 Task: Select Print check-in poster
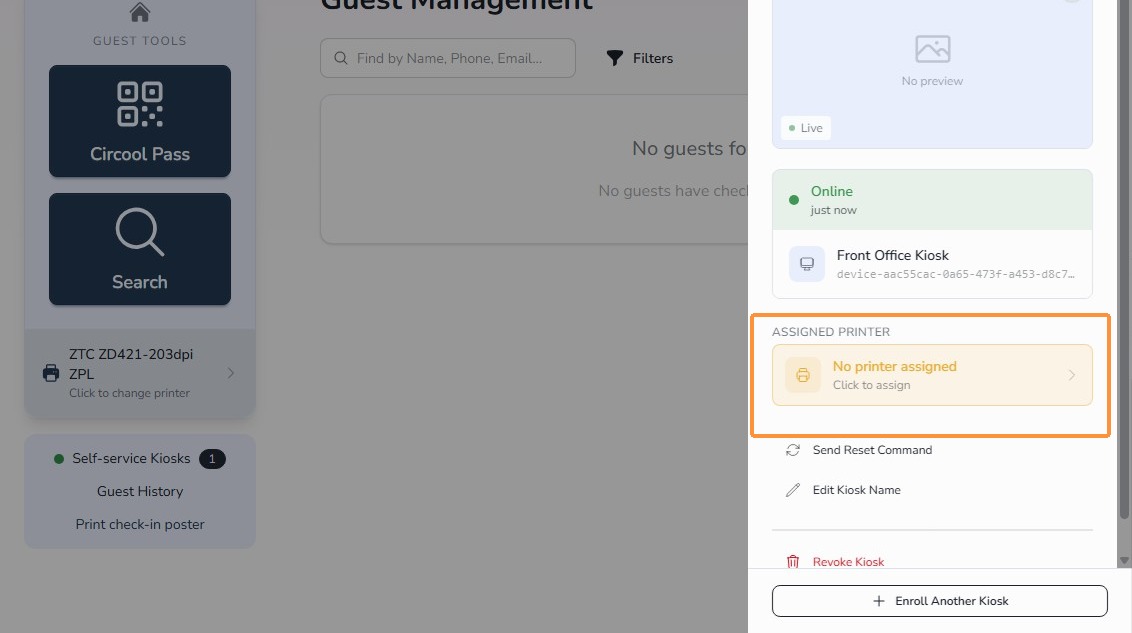pos(140,524)
